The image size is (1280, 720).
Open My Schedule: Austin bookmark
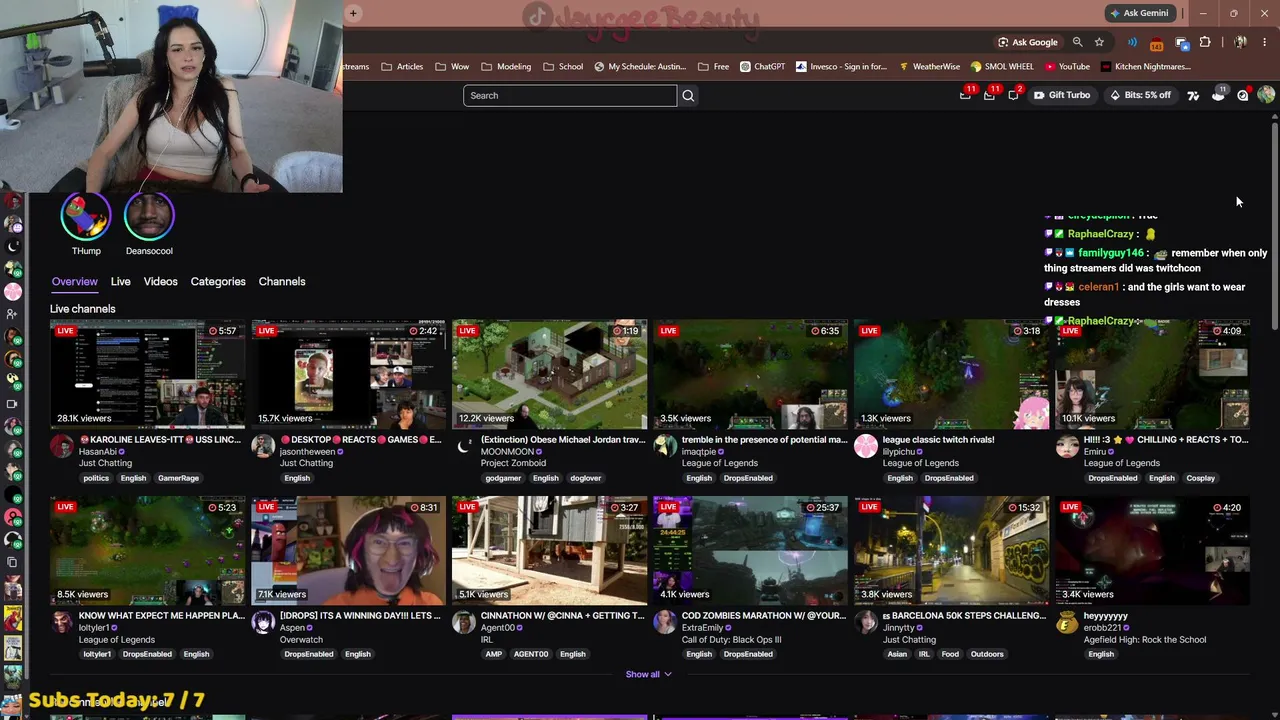click(640, 67)
